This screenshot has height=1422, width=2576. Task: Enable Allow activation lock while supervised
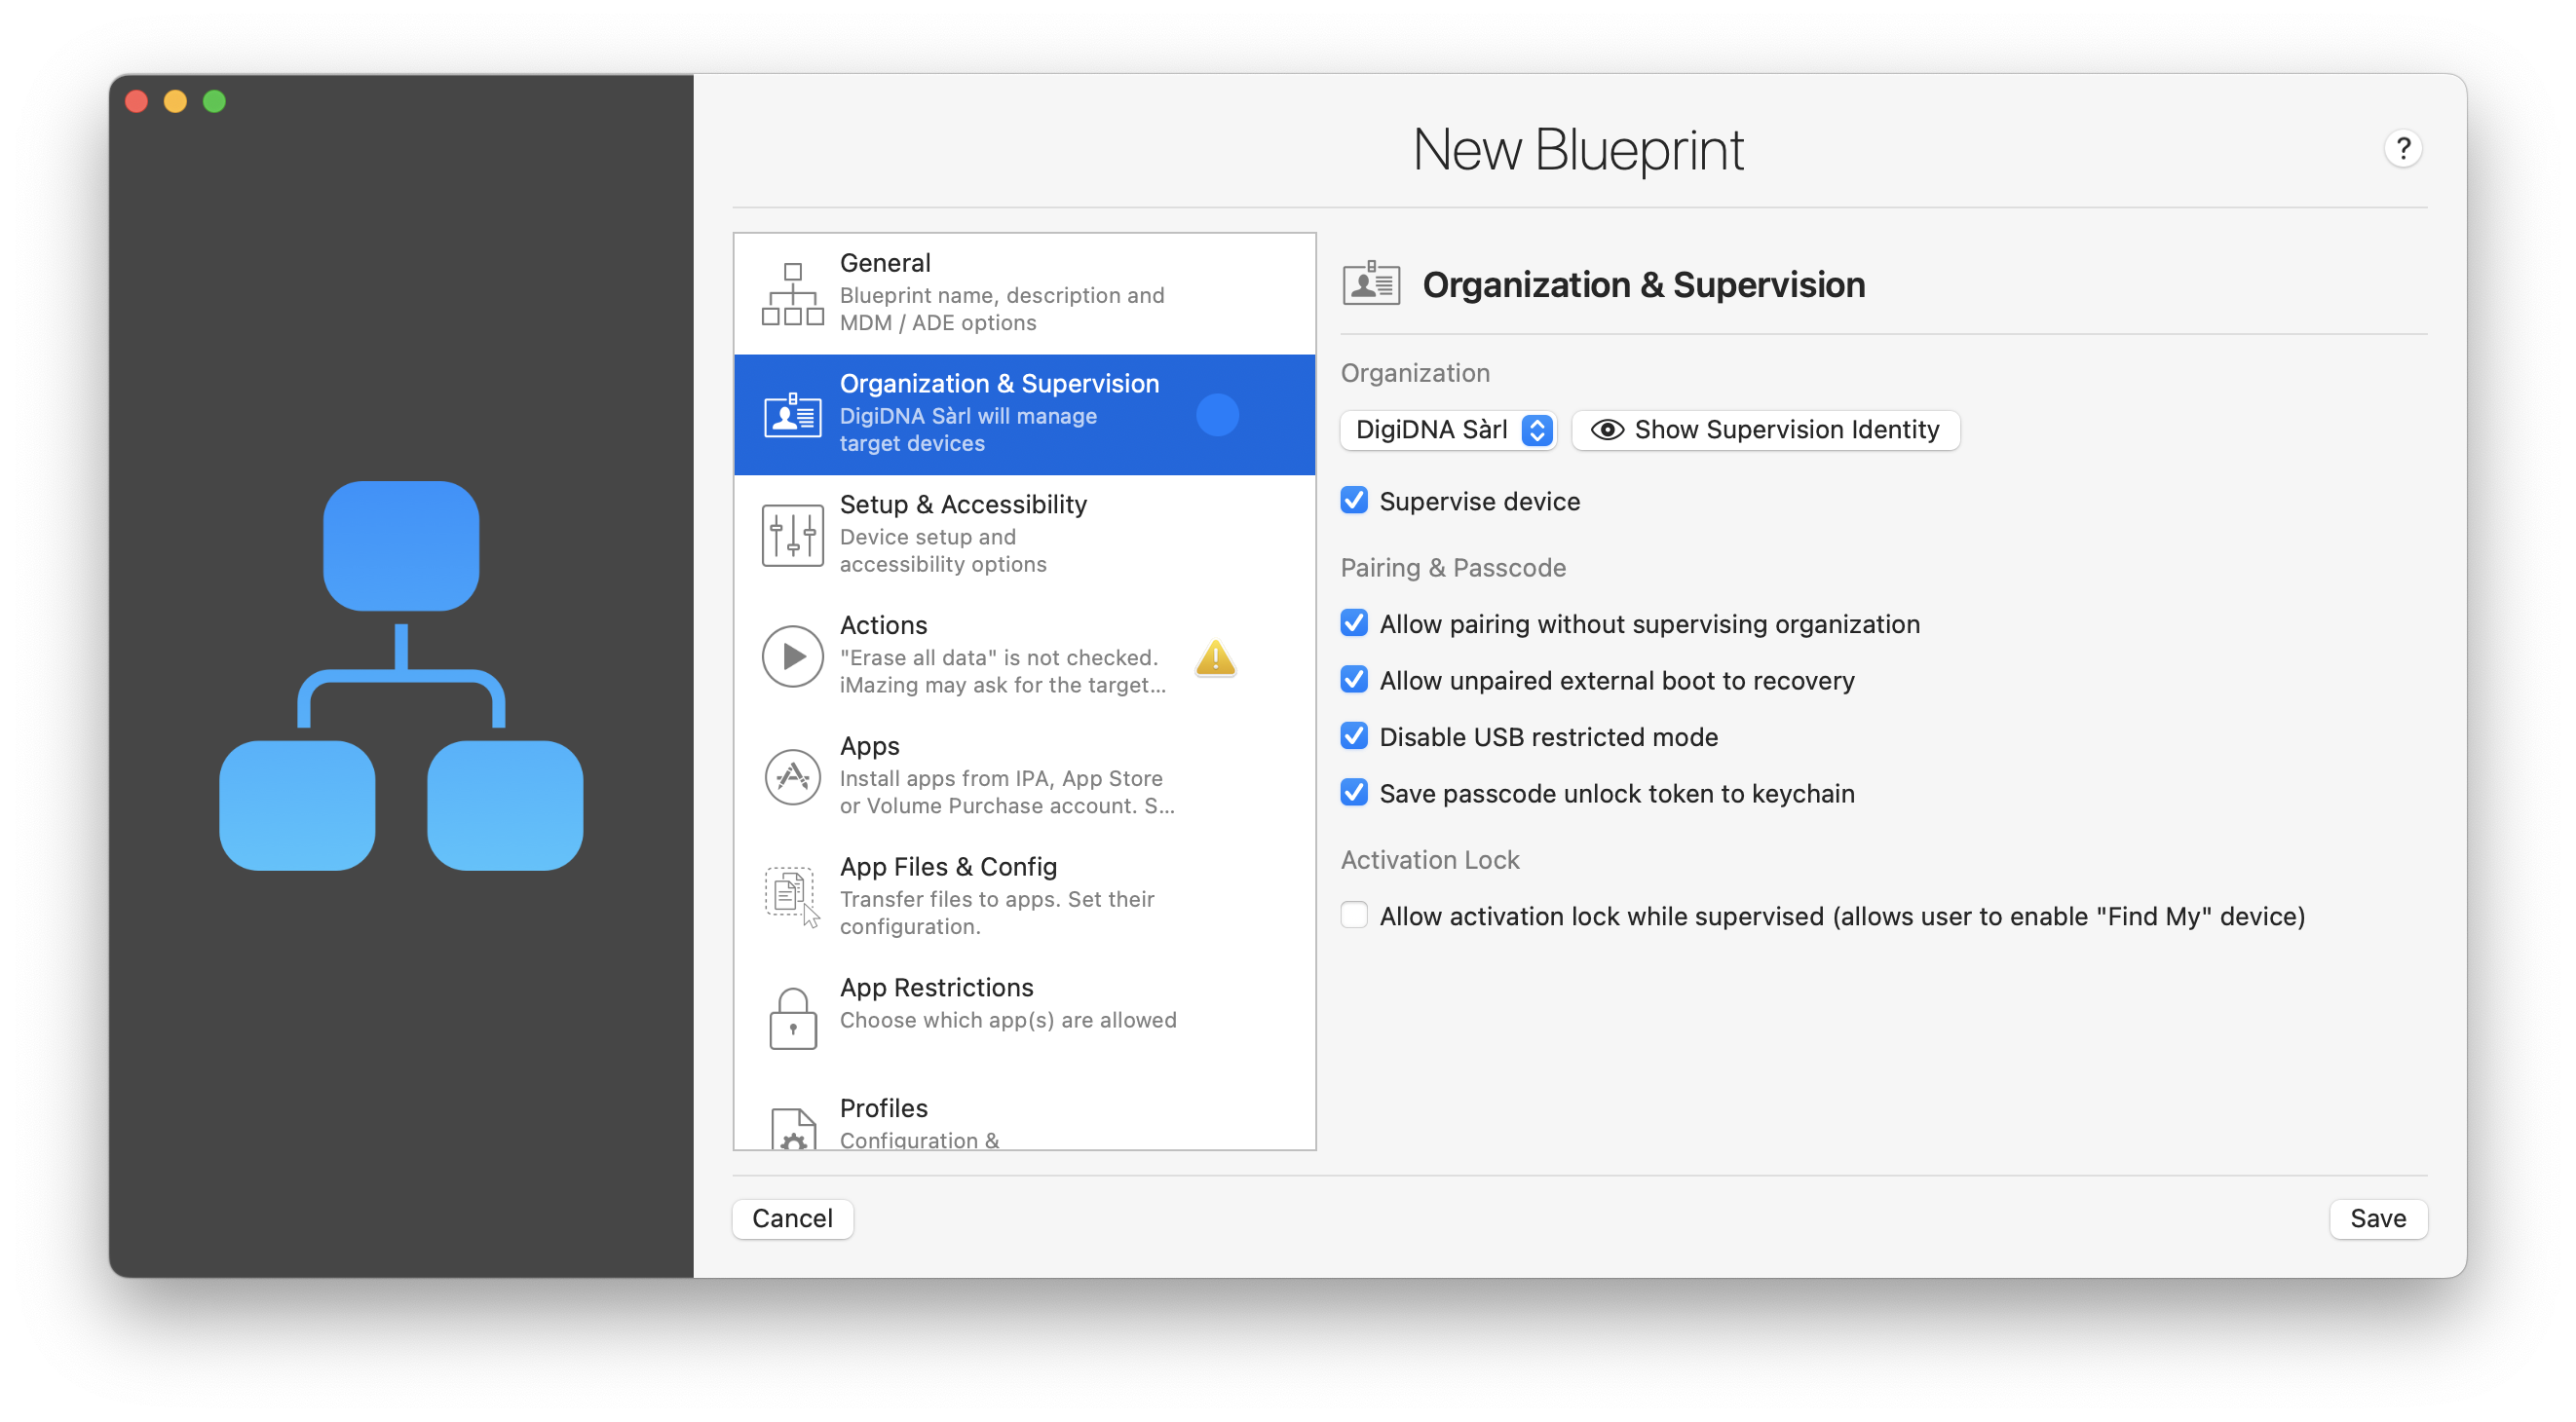(x=1354, y=916)
